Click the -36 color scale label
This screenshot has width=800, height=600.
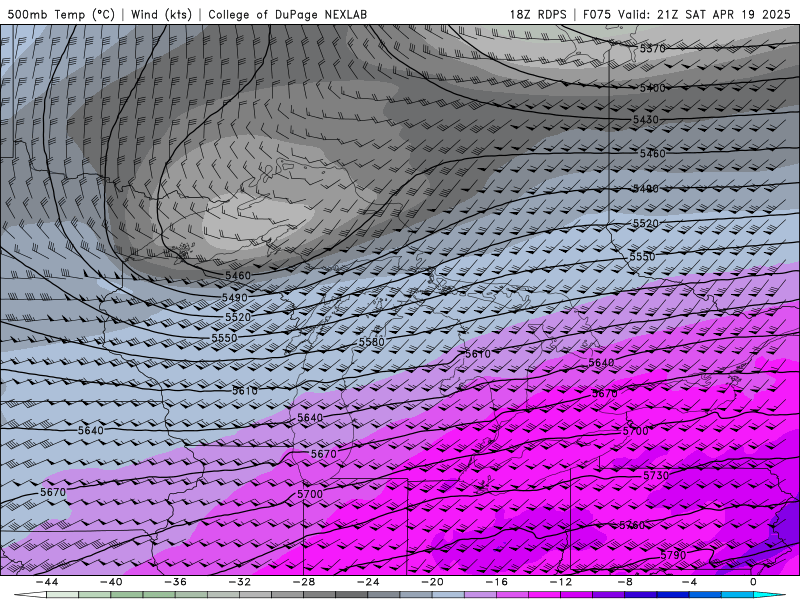(x=175, y=582)
